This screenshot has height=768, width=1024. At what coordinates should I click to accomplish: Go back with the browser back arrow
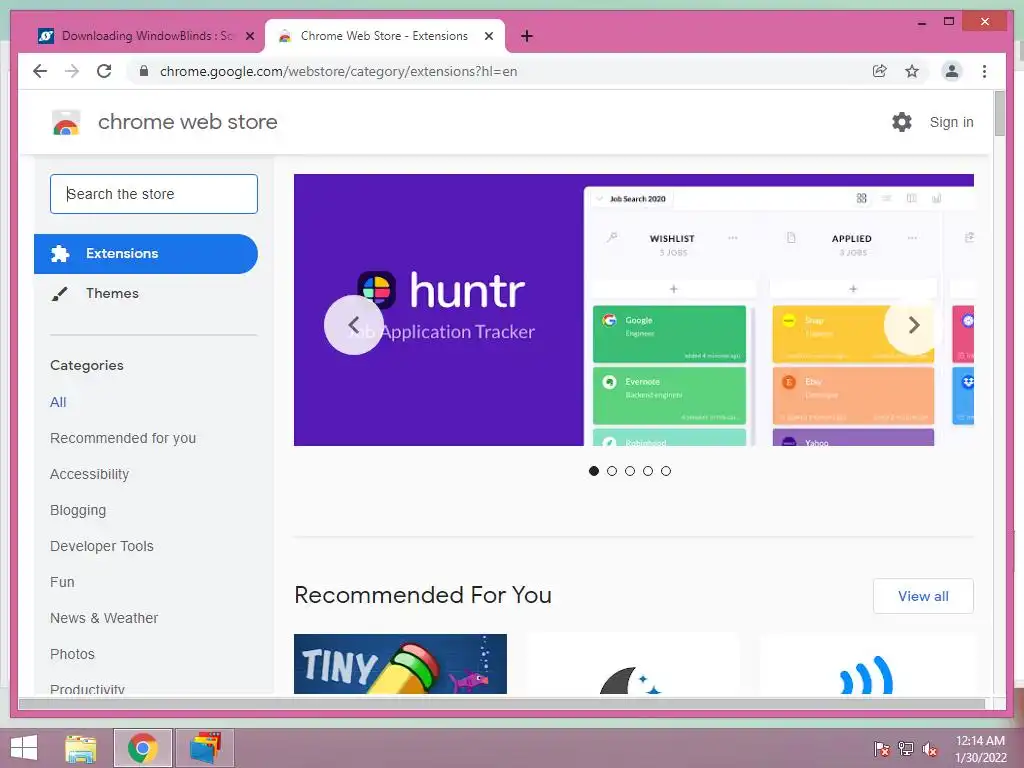pos(40,71)
